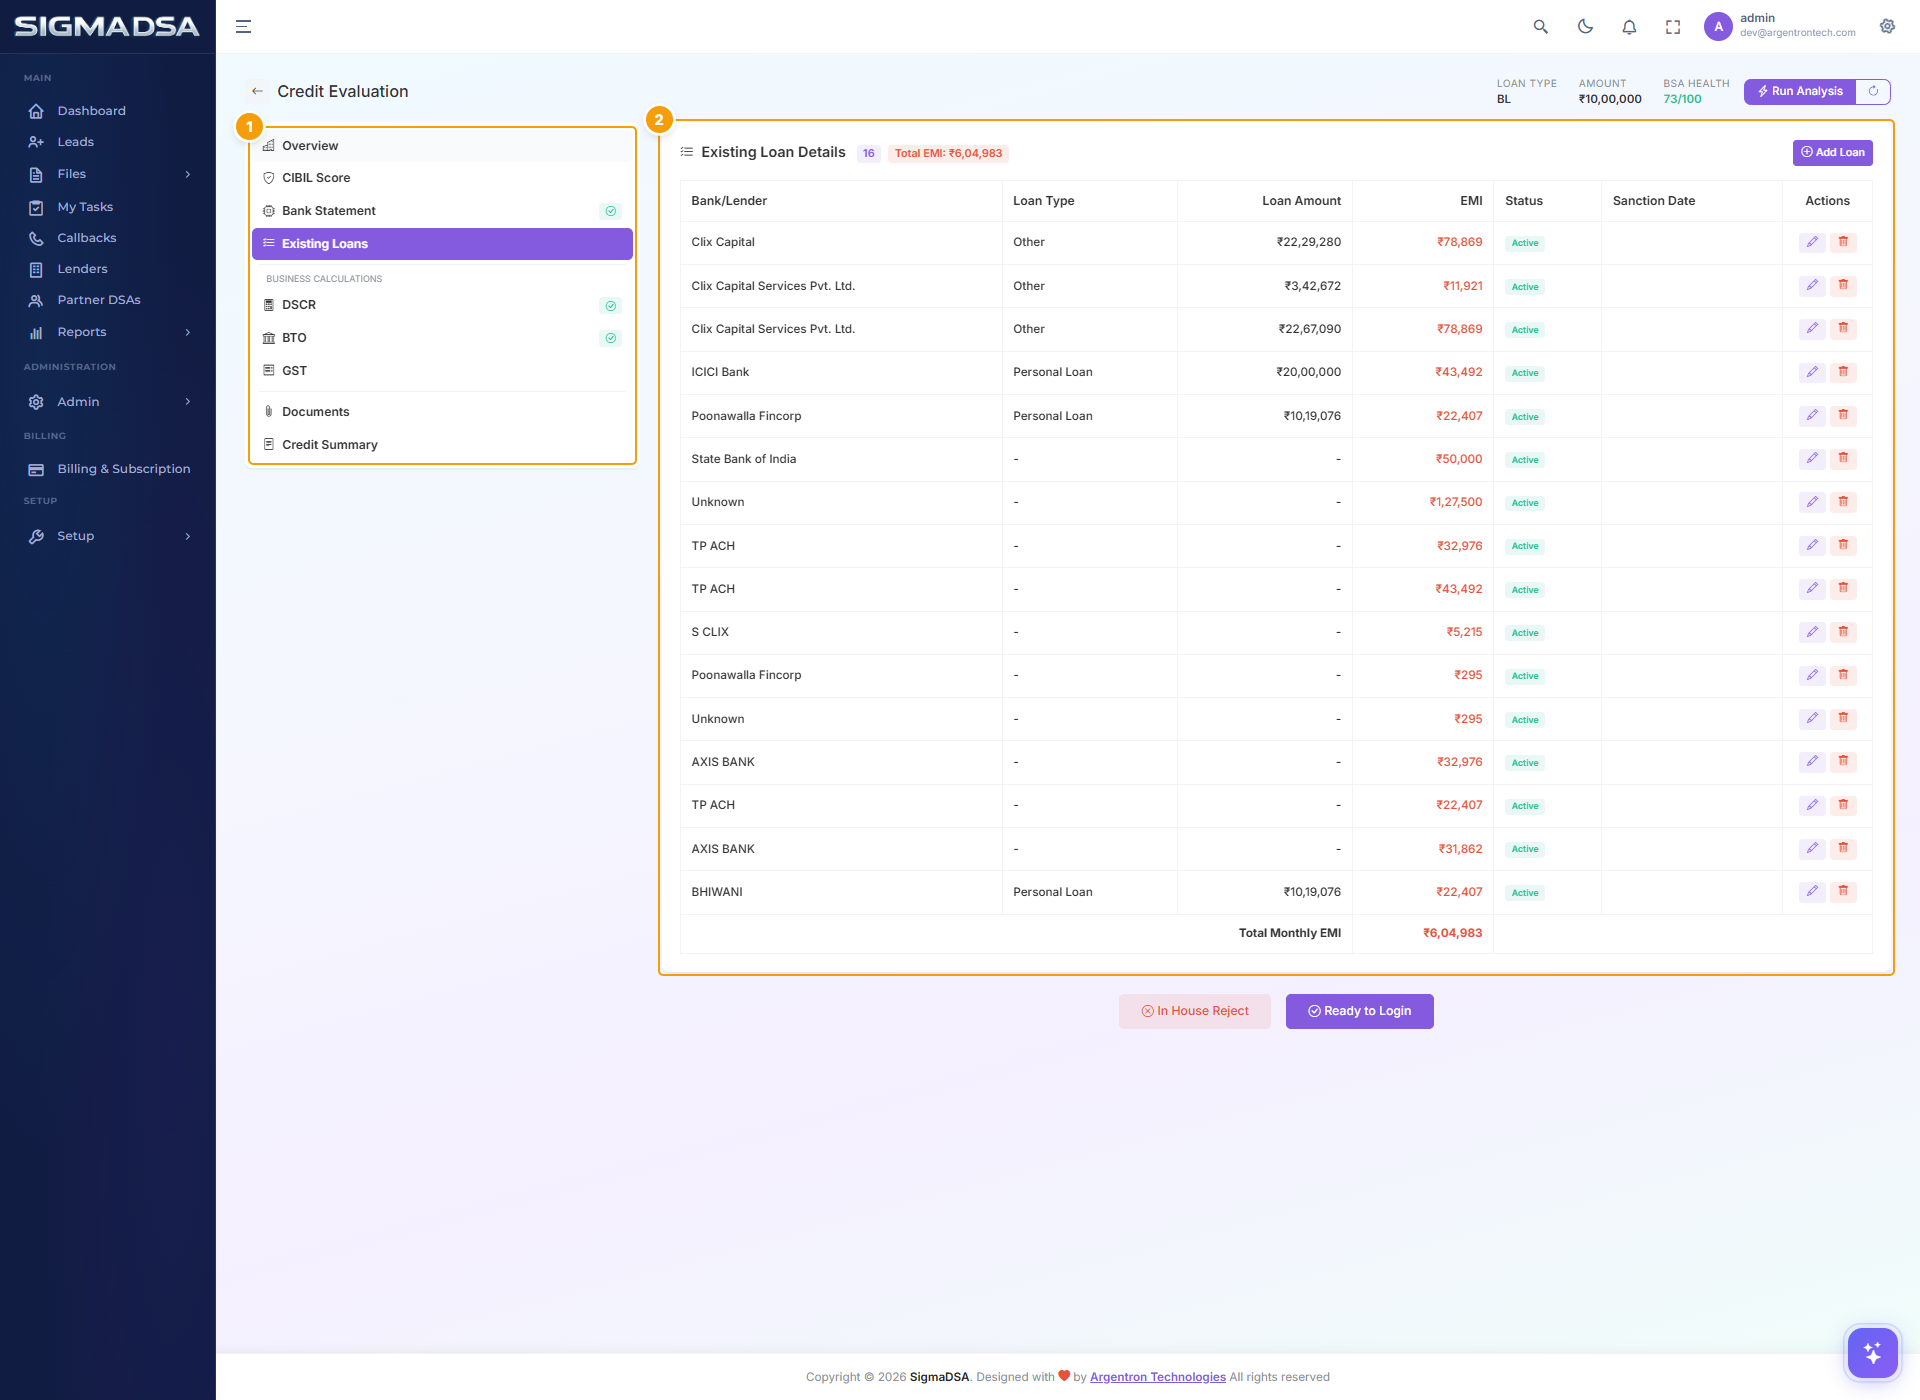Delete the Clix Capital loan row
Screen dimensions: 1920x1400
(x=1843, y=242)
